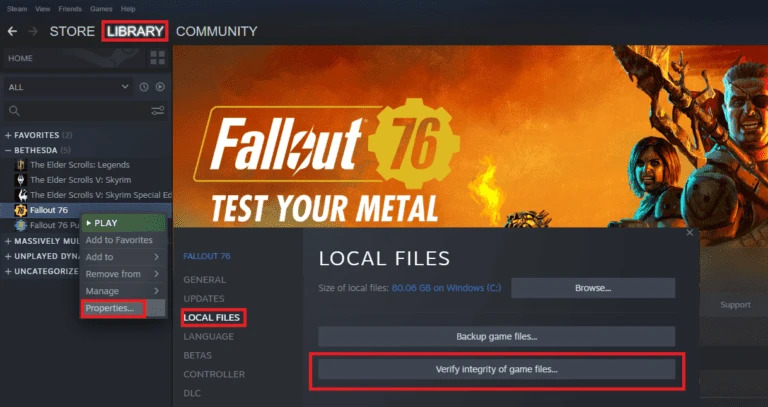Switch library to grid view icon
Image resolution: width=768 pixels, height=407 pixels.
(x=158, y=58)
